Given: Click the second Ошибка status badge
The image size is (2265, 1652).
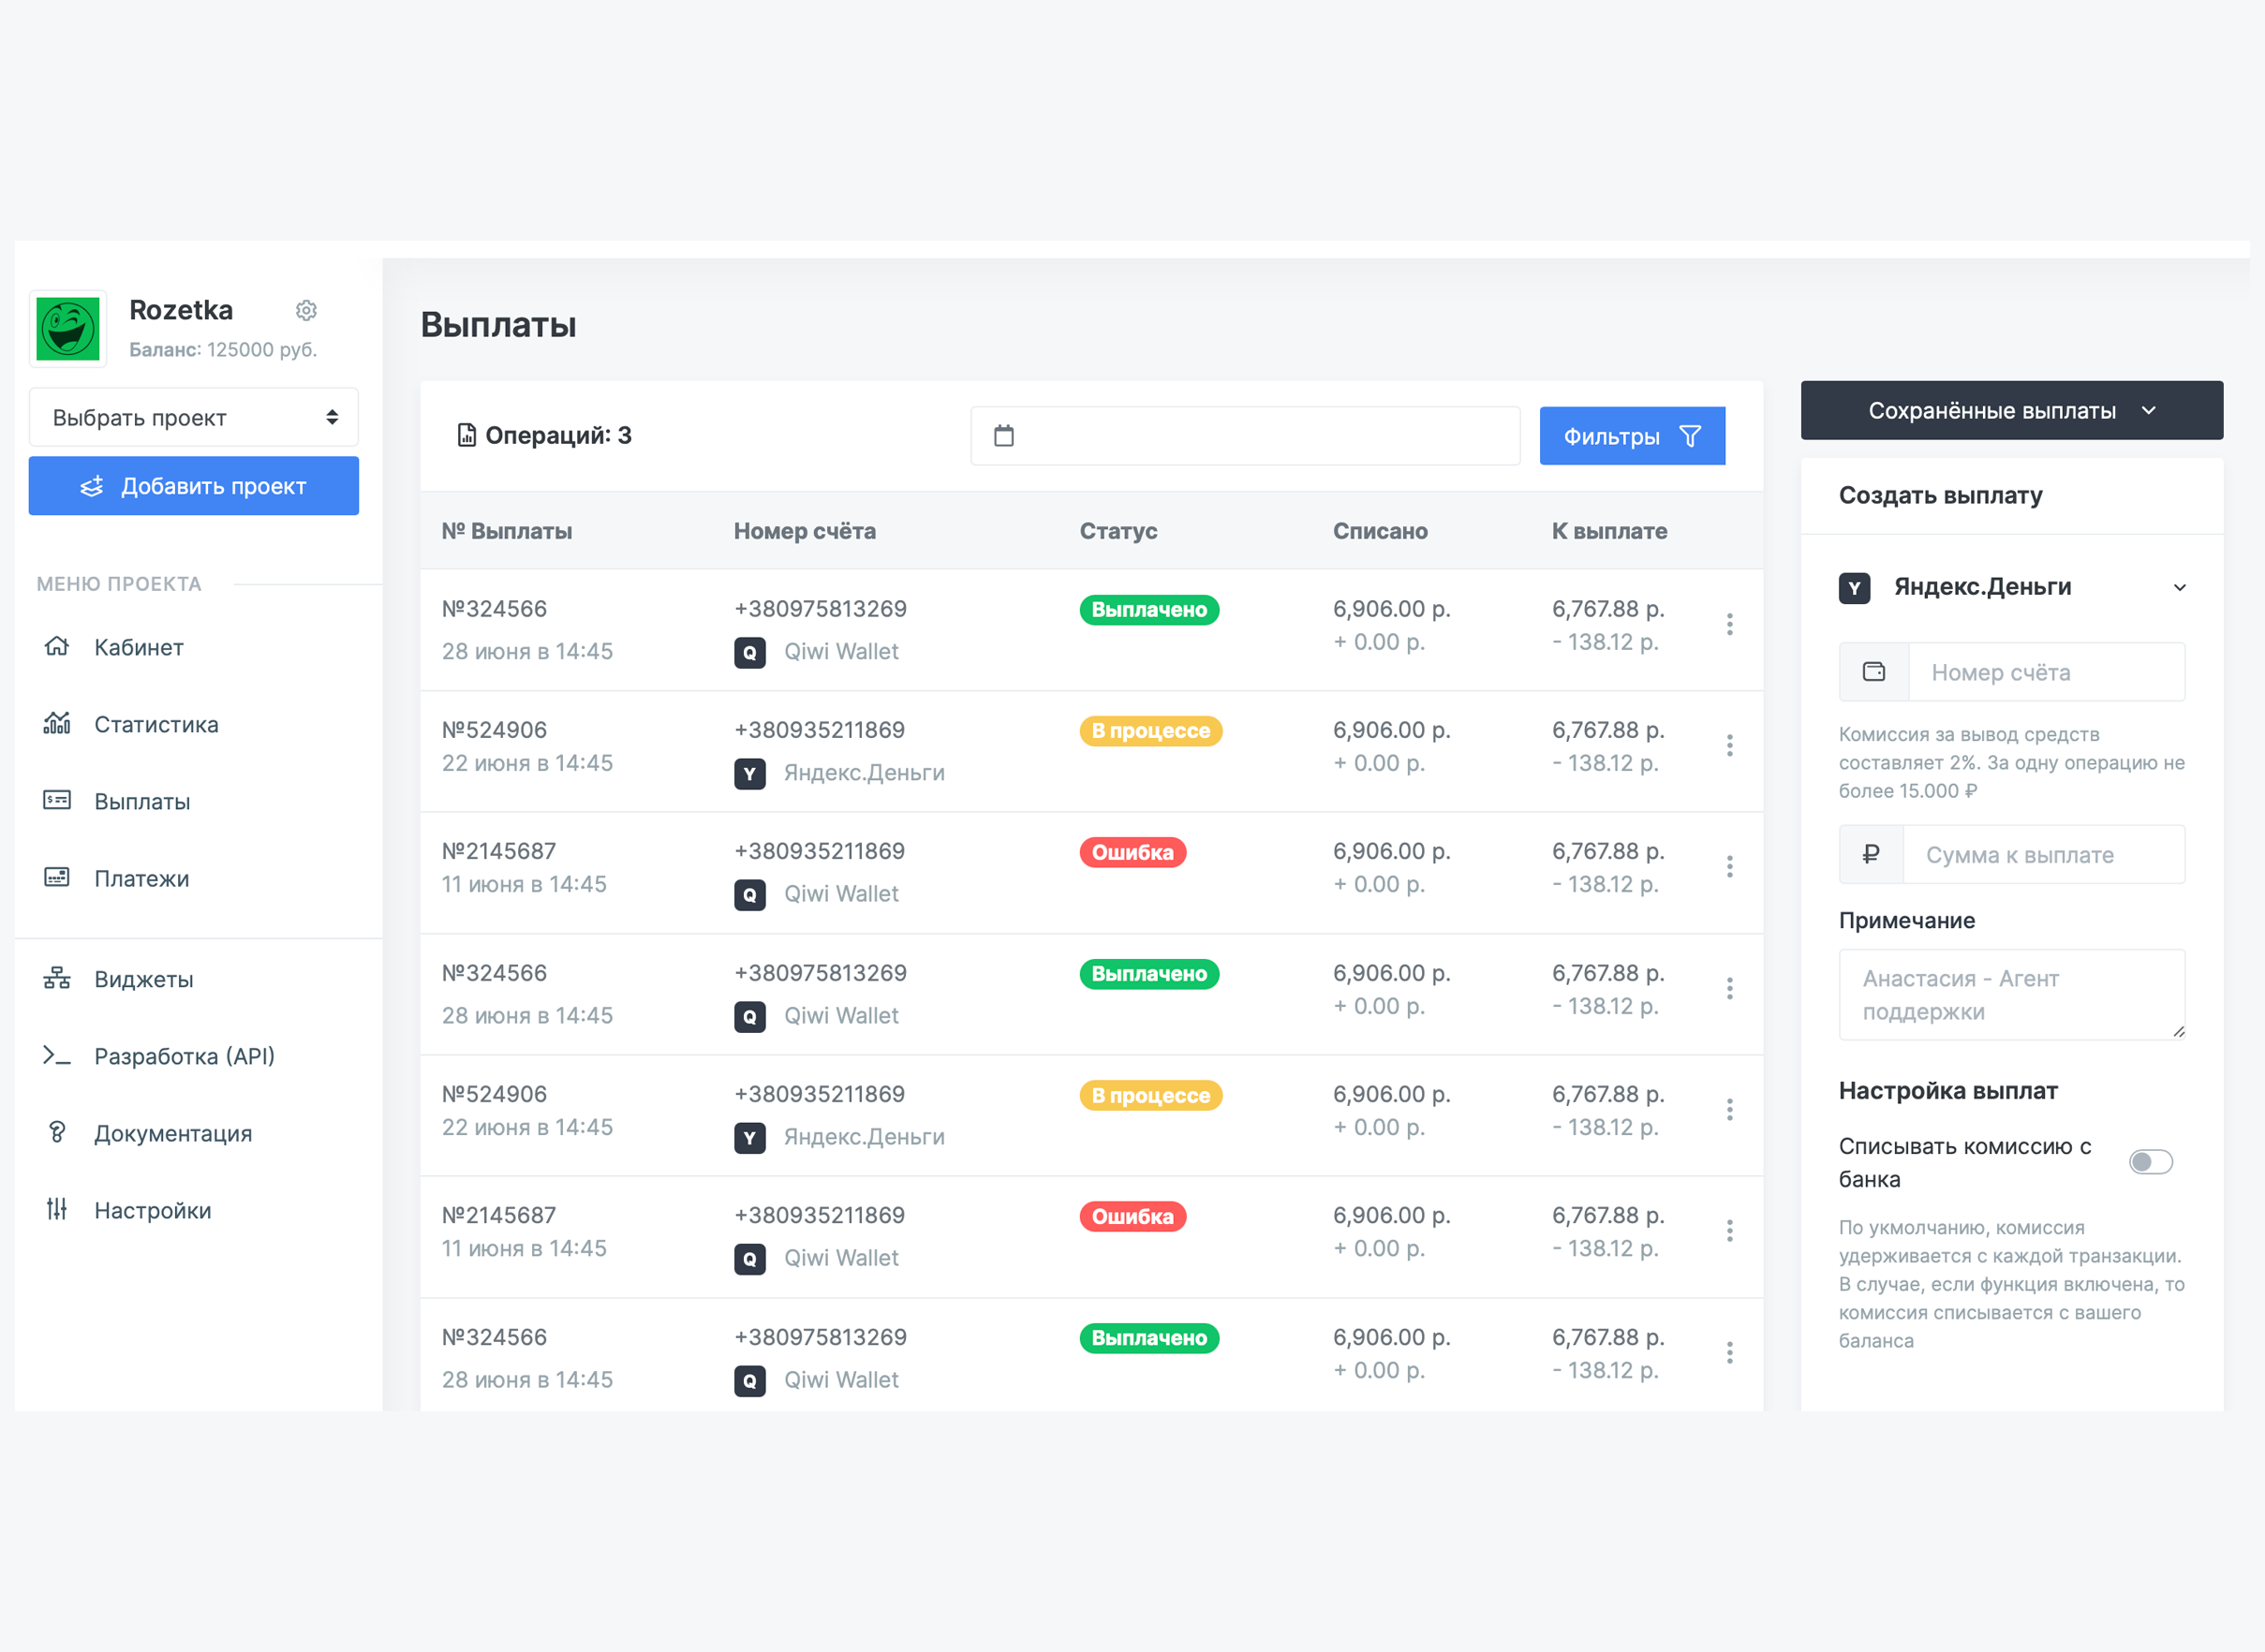Looking at the screenshot, I should click(1133, 1217).
